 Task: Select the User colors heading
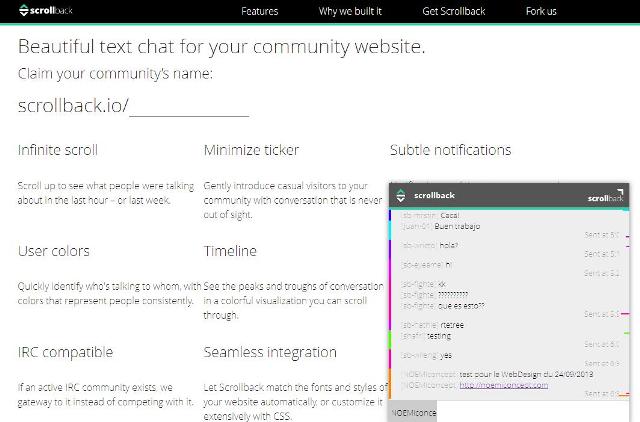coord(53,251)
